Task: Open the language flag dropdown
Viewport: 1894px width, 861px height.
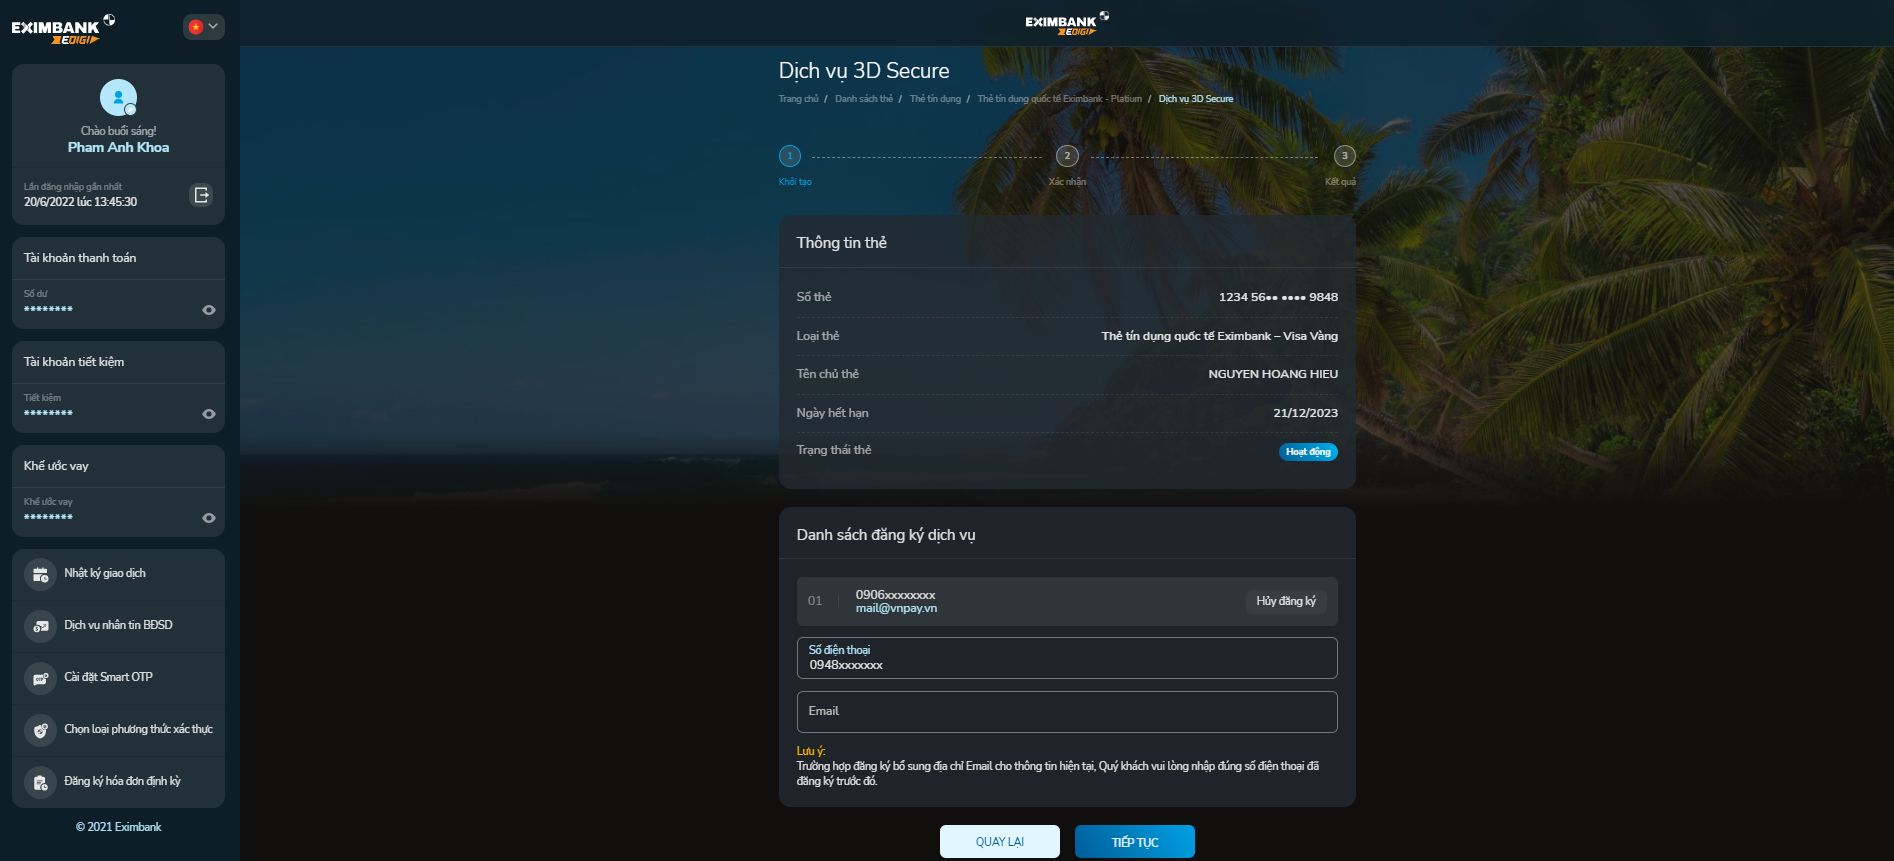Action: [x=203, y=27]
